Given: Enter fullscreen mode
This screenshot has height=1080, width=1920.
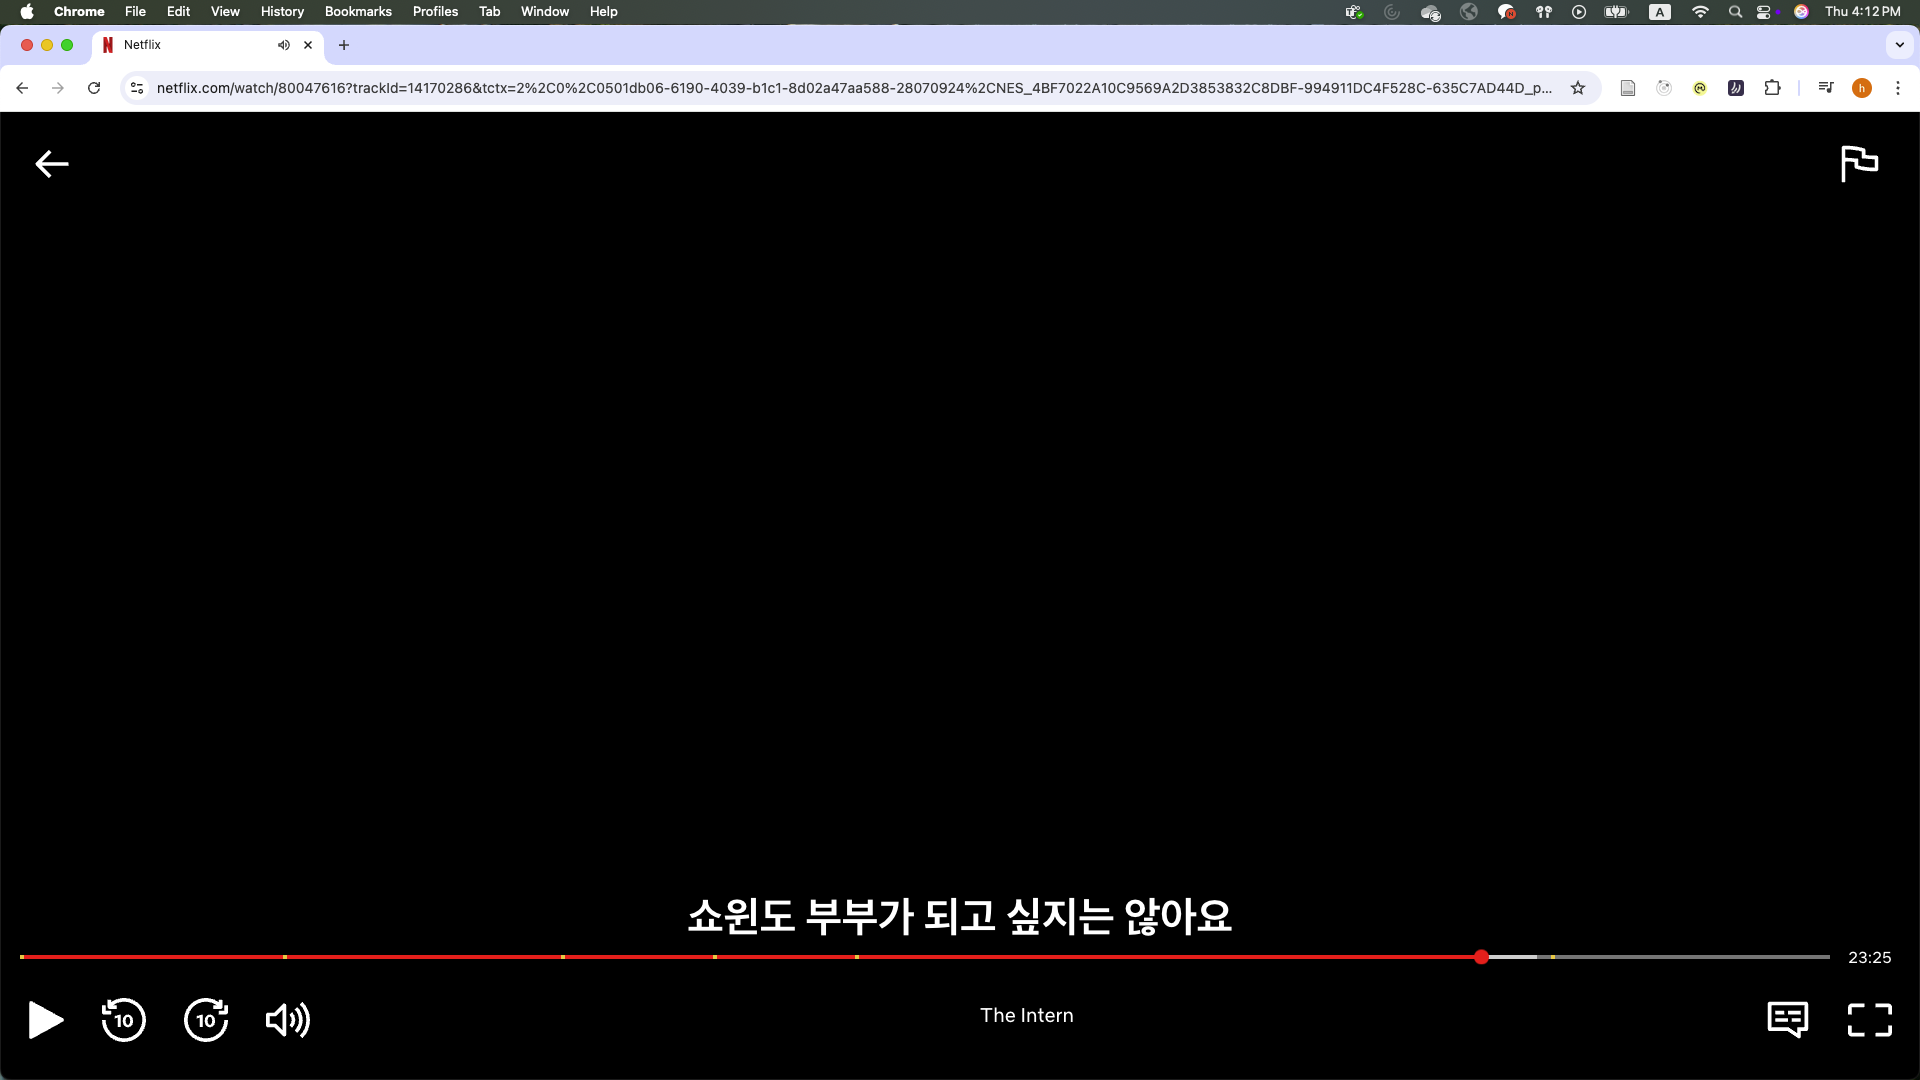Looking at the screenshot, I should pos(1869,1020).
